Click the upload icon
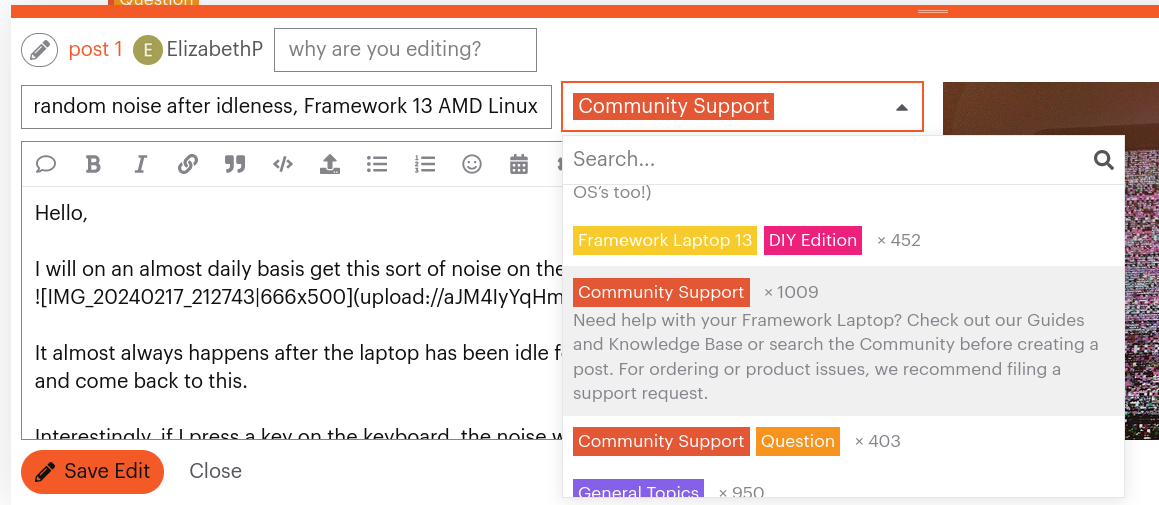 (330, 164)
